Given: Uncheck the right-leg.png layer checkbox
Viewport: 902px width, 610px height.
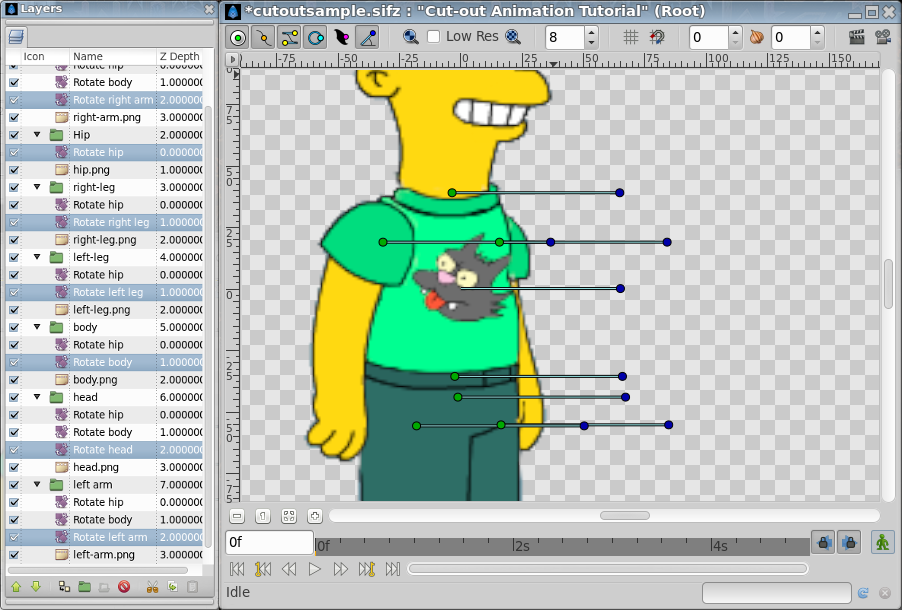Looking at the screenshot, I should click(14, 240).
